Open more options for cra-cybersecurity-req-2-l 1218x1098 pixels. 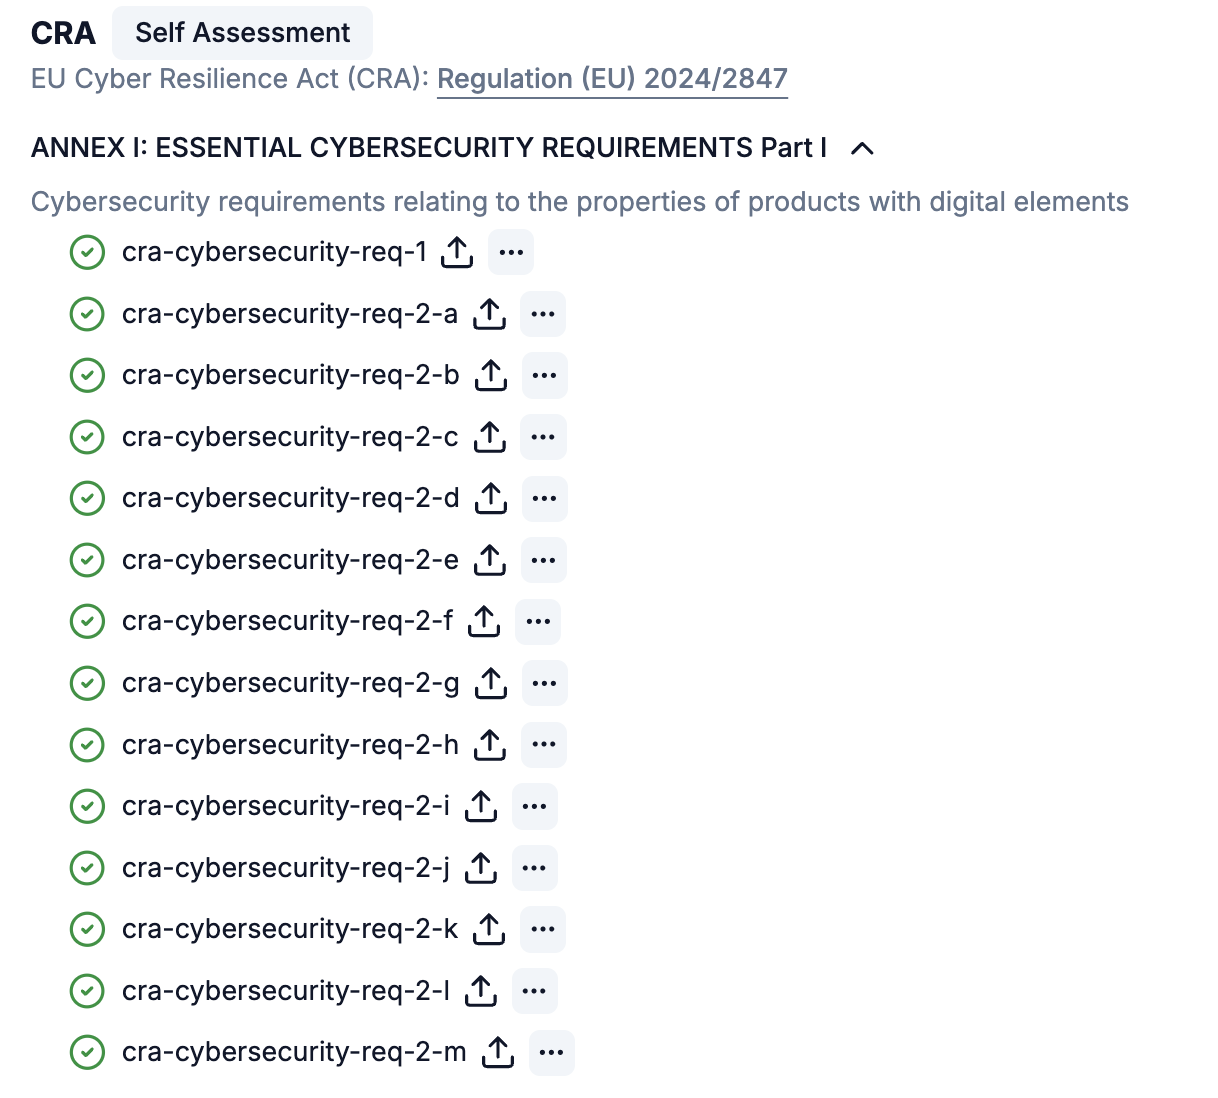click(535, 991)
